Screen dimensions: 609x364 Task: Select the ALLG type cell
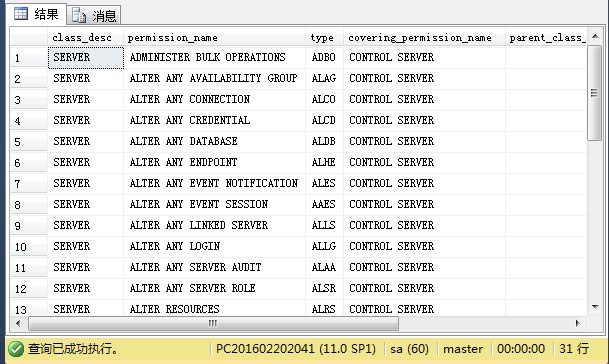324,246
